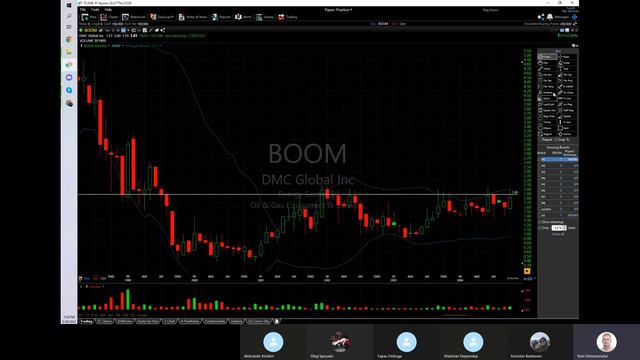Expand the Volume pane legend dropdown
Screen dimensions: 640x360
(x=103, y=287)
